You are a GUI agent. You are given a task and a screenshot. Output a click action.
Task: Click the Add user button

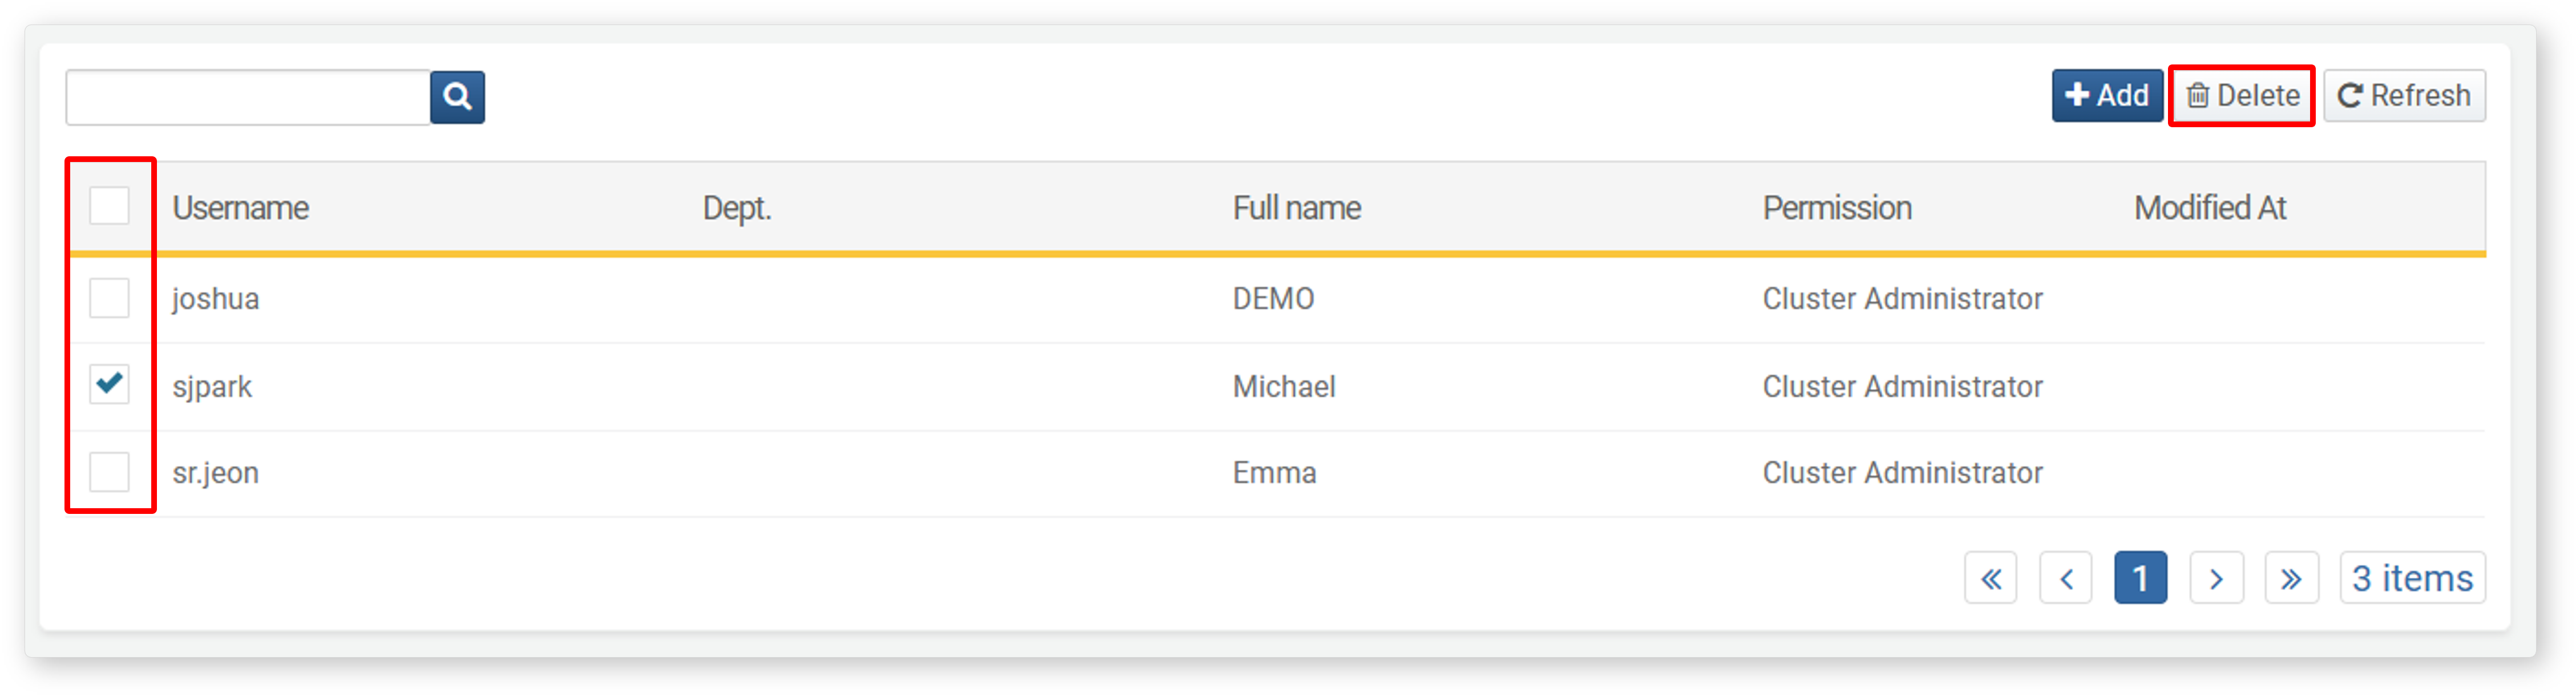[x=2107, y=96]
